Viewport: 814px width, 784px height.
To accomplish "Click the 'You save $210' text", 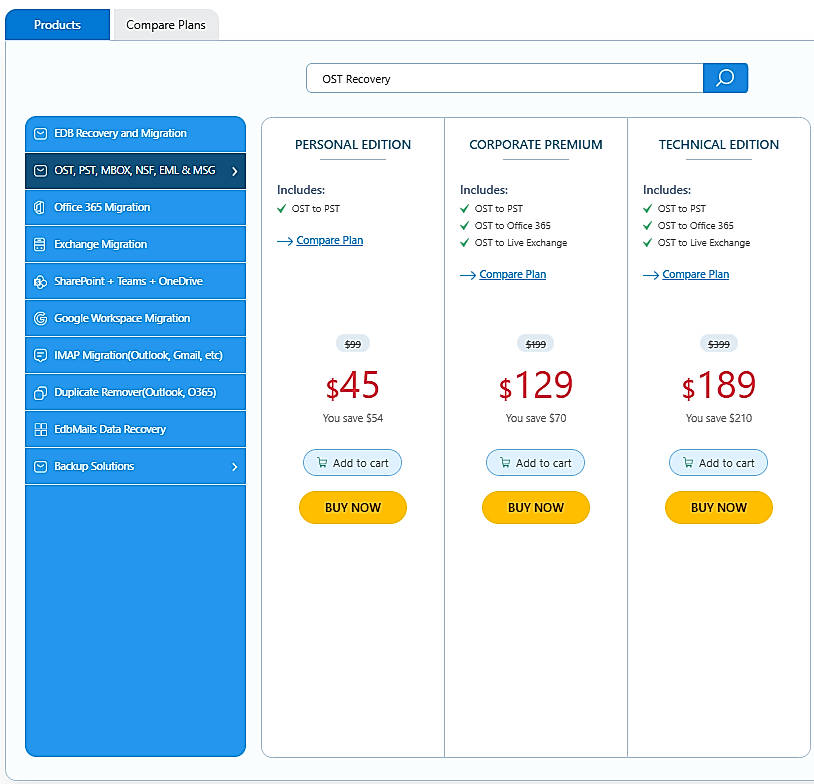I will (718, 418).
